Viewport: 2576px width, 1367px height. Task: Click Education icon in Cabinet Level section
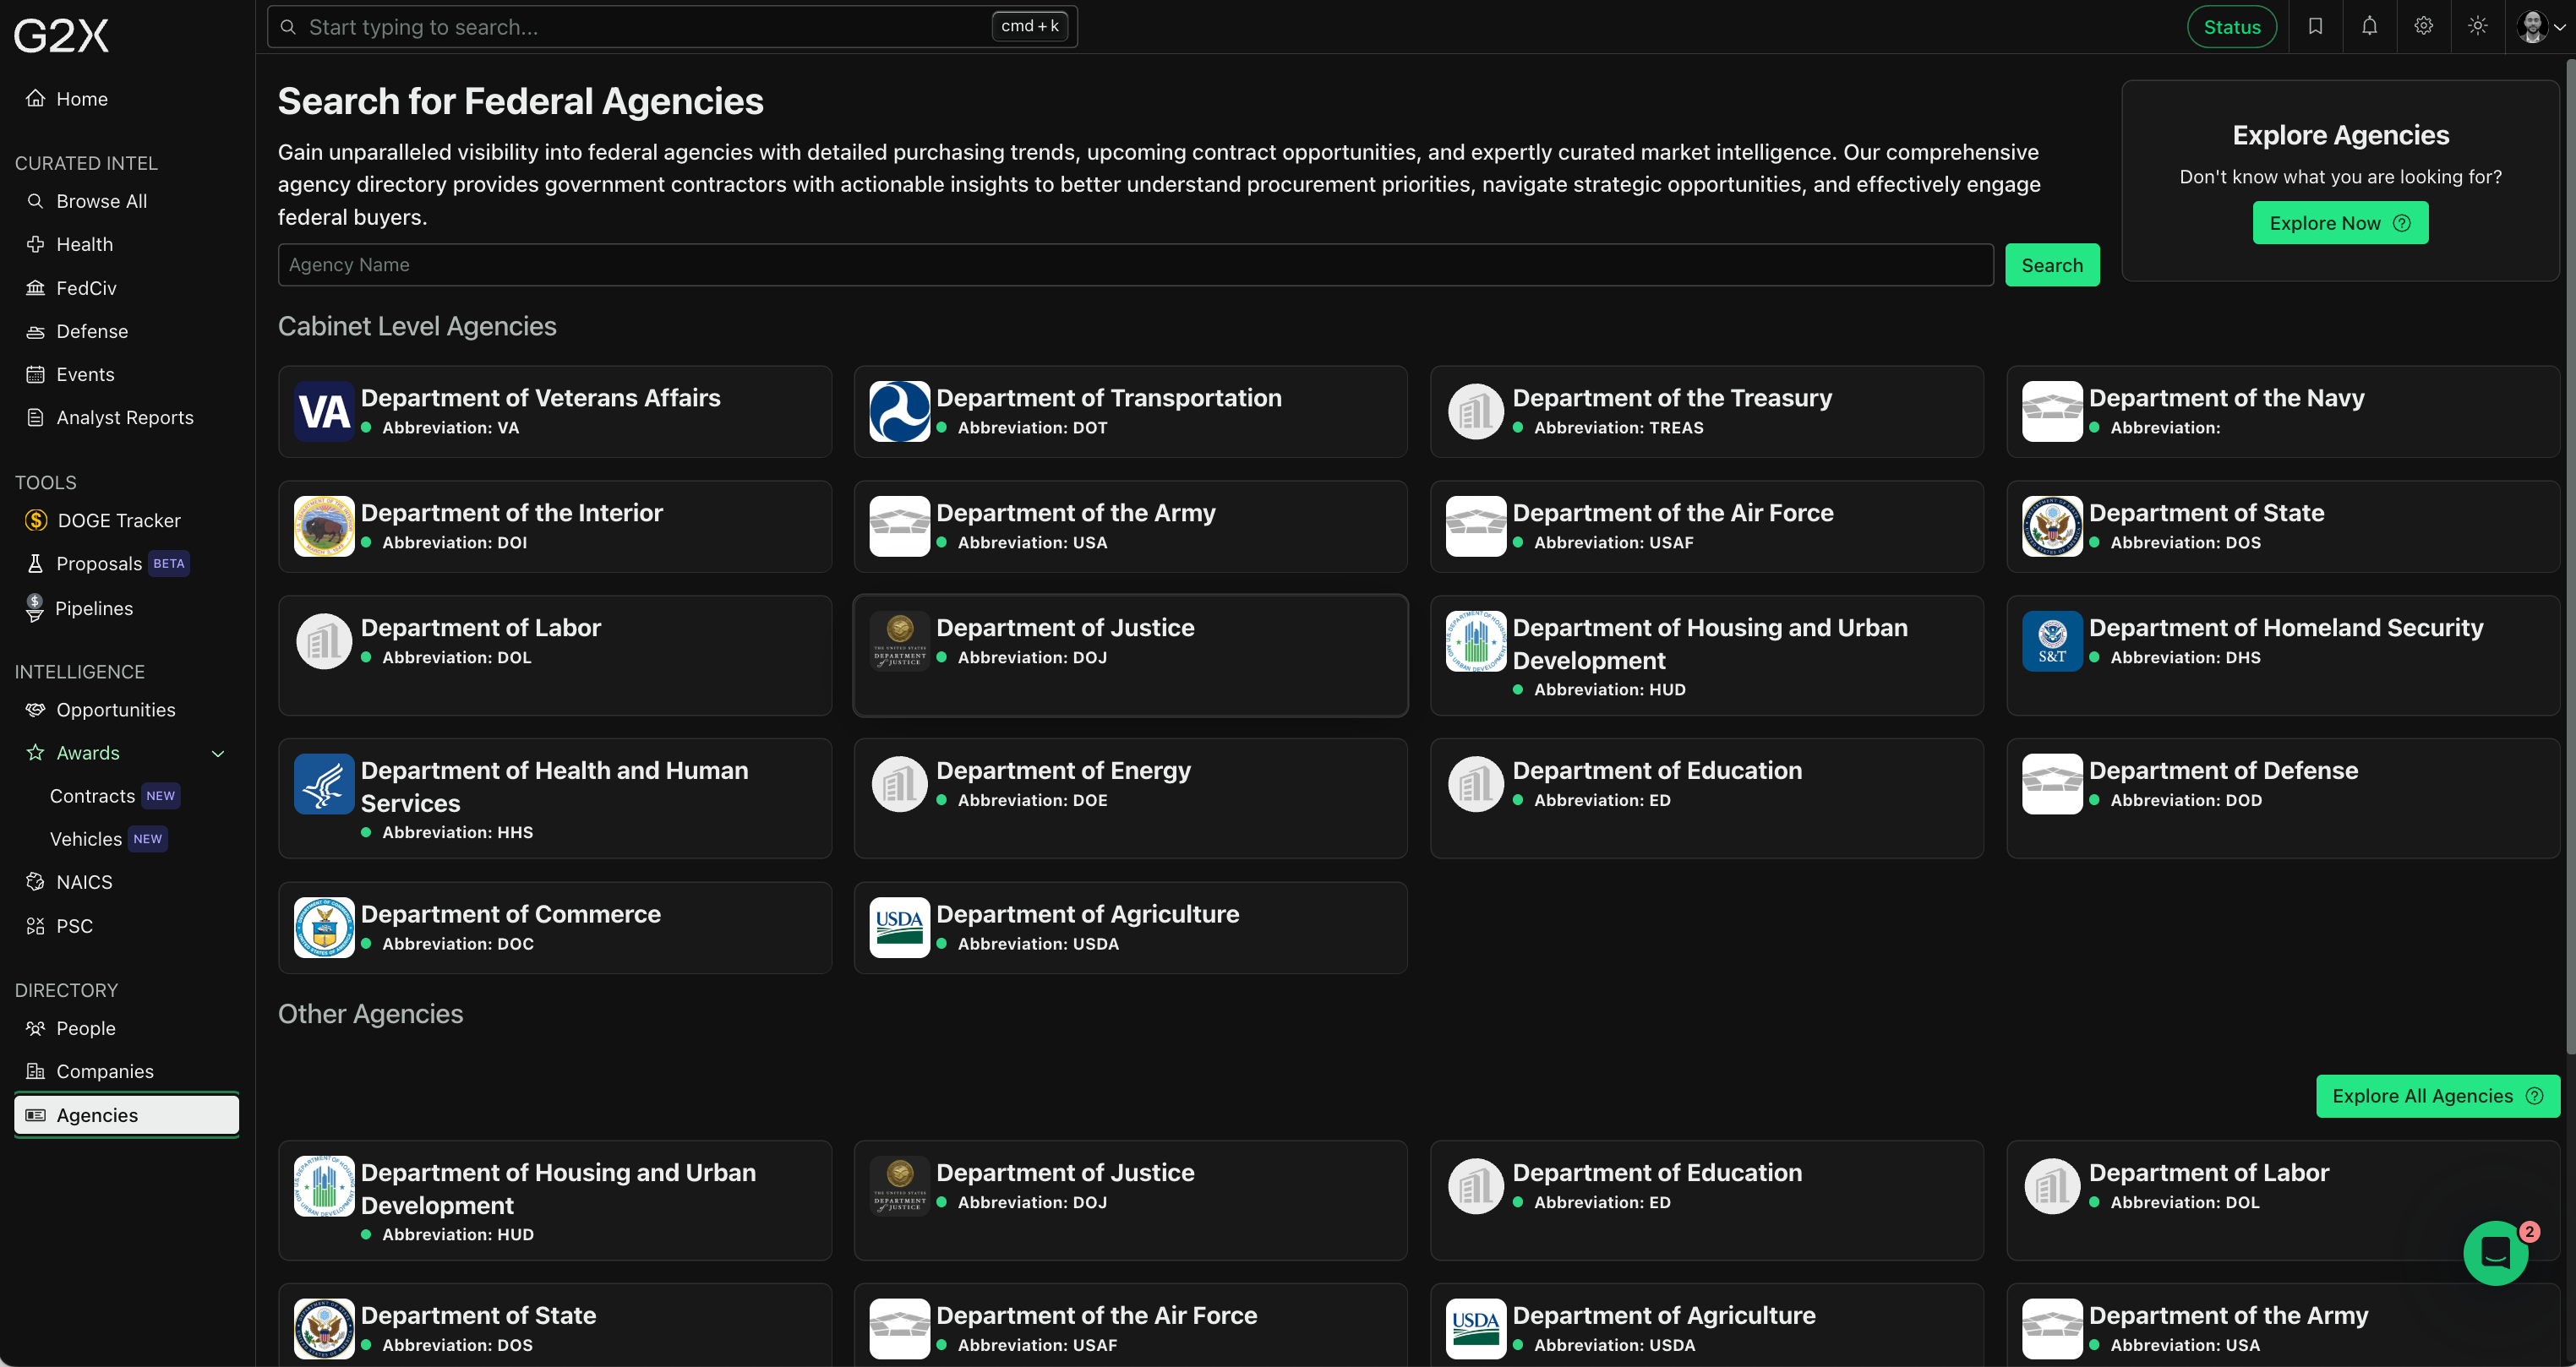[1476, 784]
